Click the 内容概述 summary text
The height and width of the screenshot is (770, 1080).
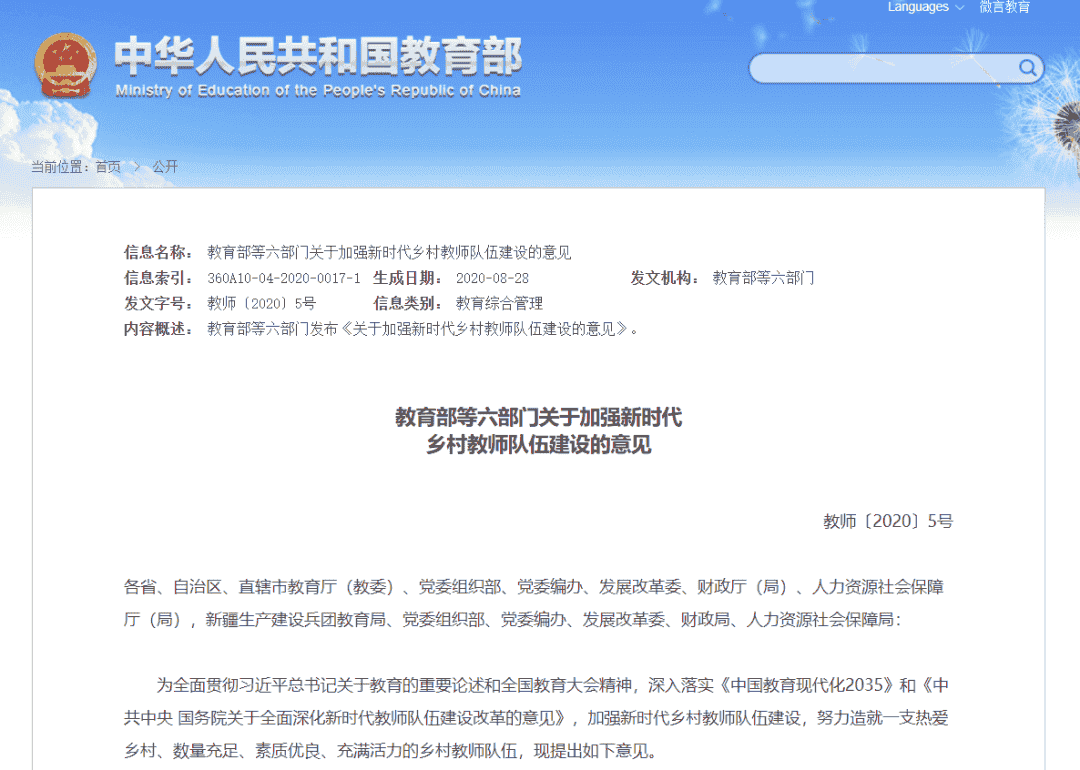point(422,328)
